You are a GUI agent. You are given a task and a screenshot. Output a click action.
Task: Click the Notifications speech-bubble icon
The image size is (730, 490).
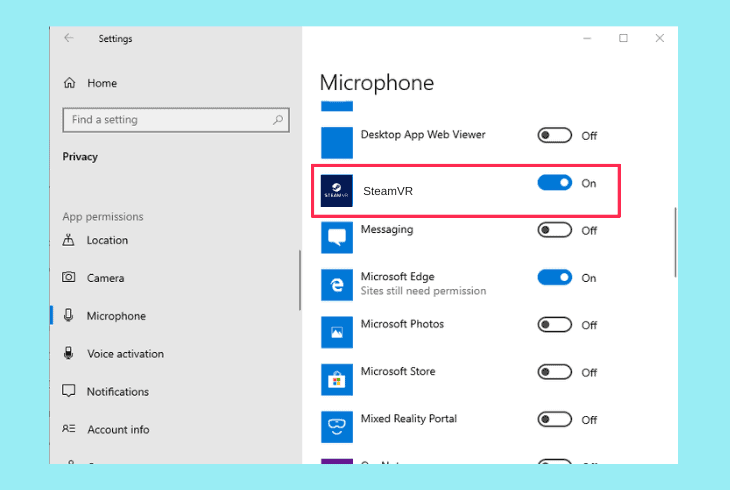click(x=68, y=391)
